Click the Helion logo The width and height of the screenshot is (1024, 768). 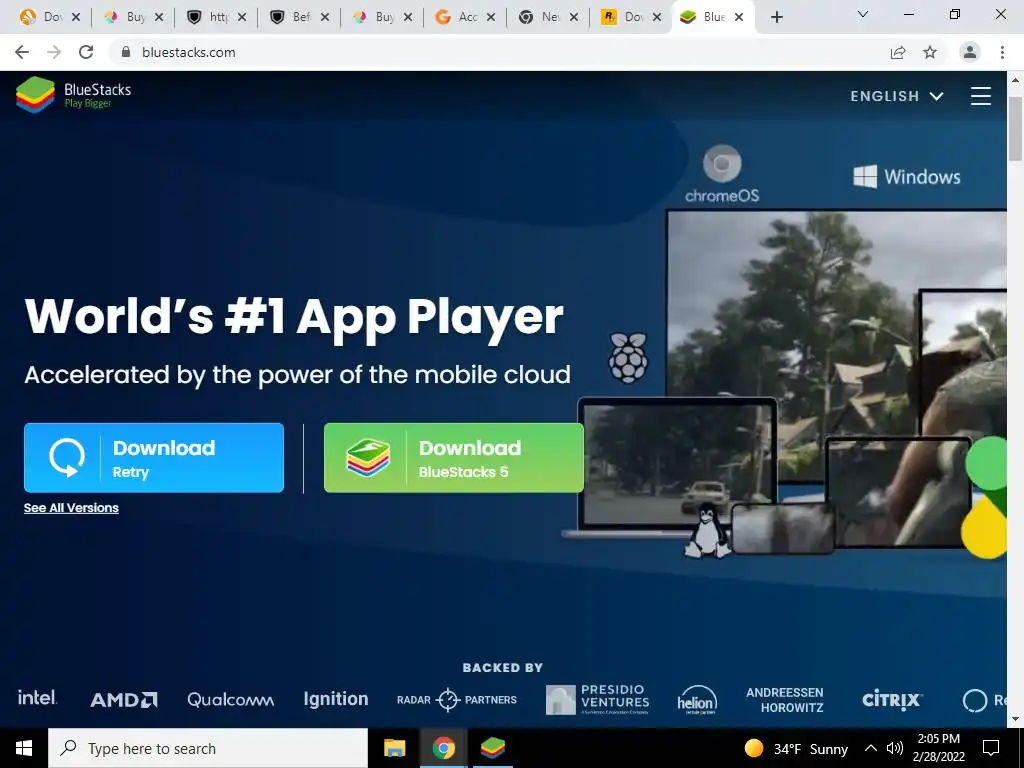[697, 700]
